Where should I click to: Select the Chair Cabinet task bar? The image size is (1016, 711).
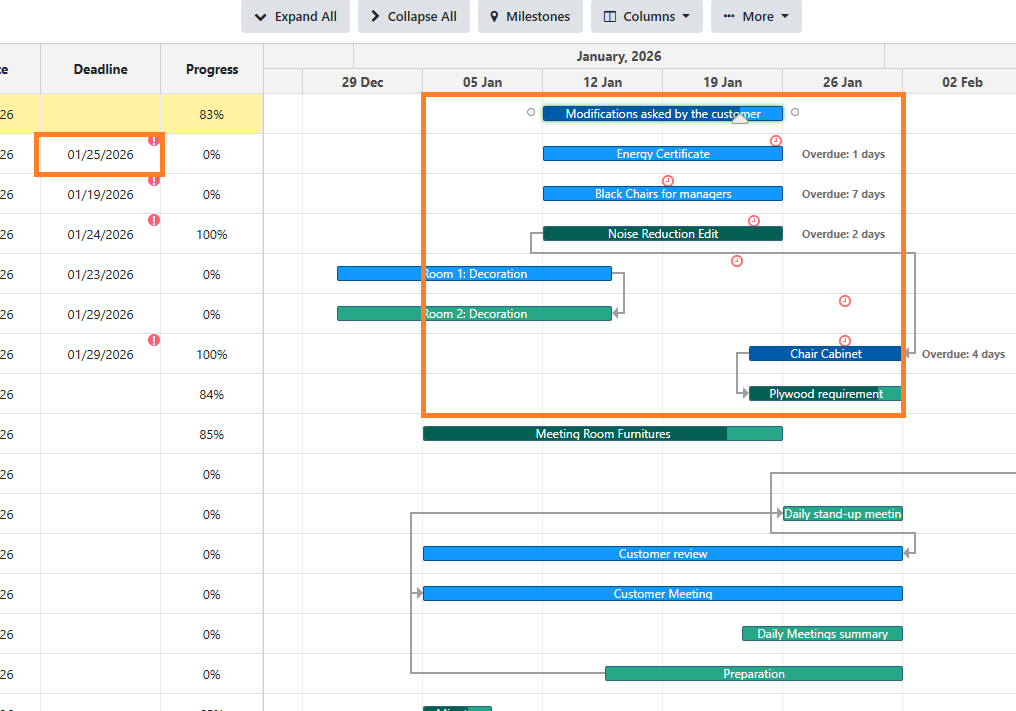pyautogui.click(x=825, y=354)
